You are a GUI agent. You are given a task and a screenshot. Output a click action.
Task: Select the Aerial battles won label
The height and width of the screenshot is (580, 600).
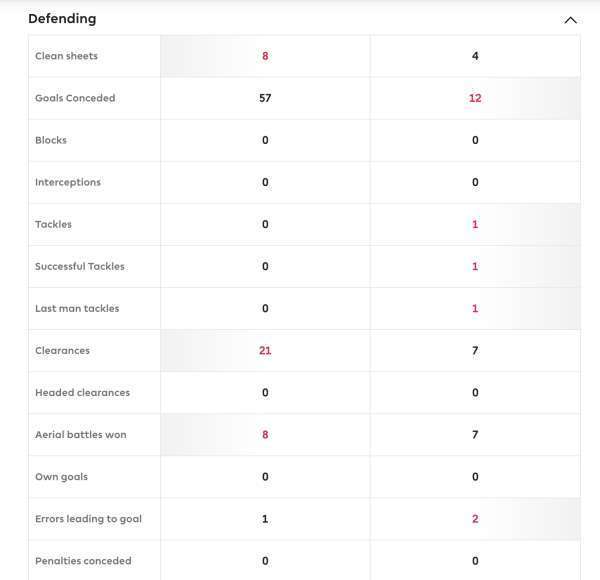(81, 434)
